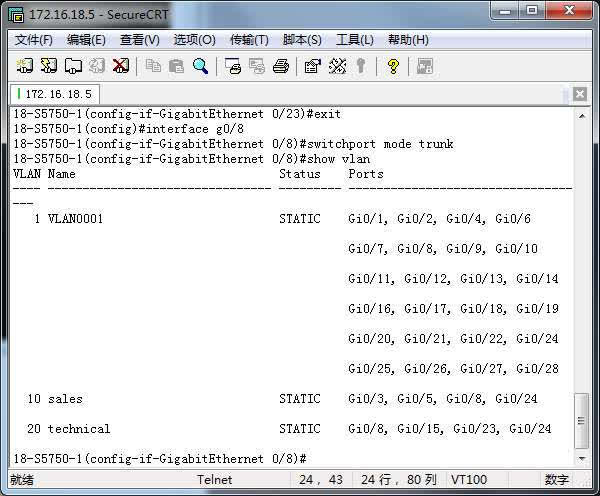This screenshot has height=496, width=600.
Task: Click the Quick Connect toolbar icon
Action: [49, 66]
